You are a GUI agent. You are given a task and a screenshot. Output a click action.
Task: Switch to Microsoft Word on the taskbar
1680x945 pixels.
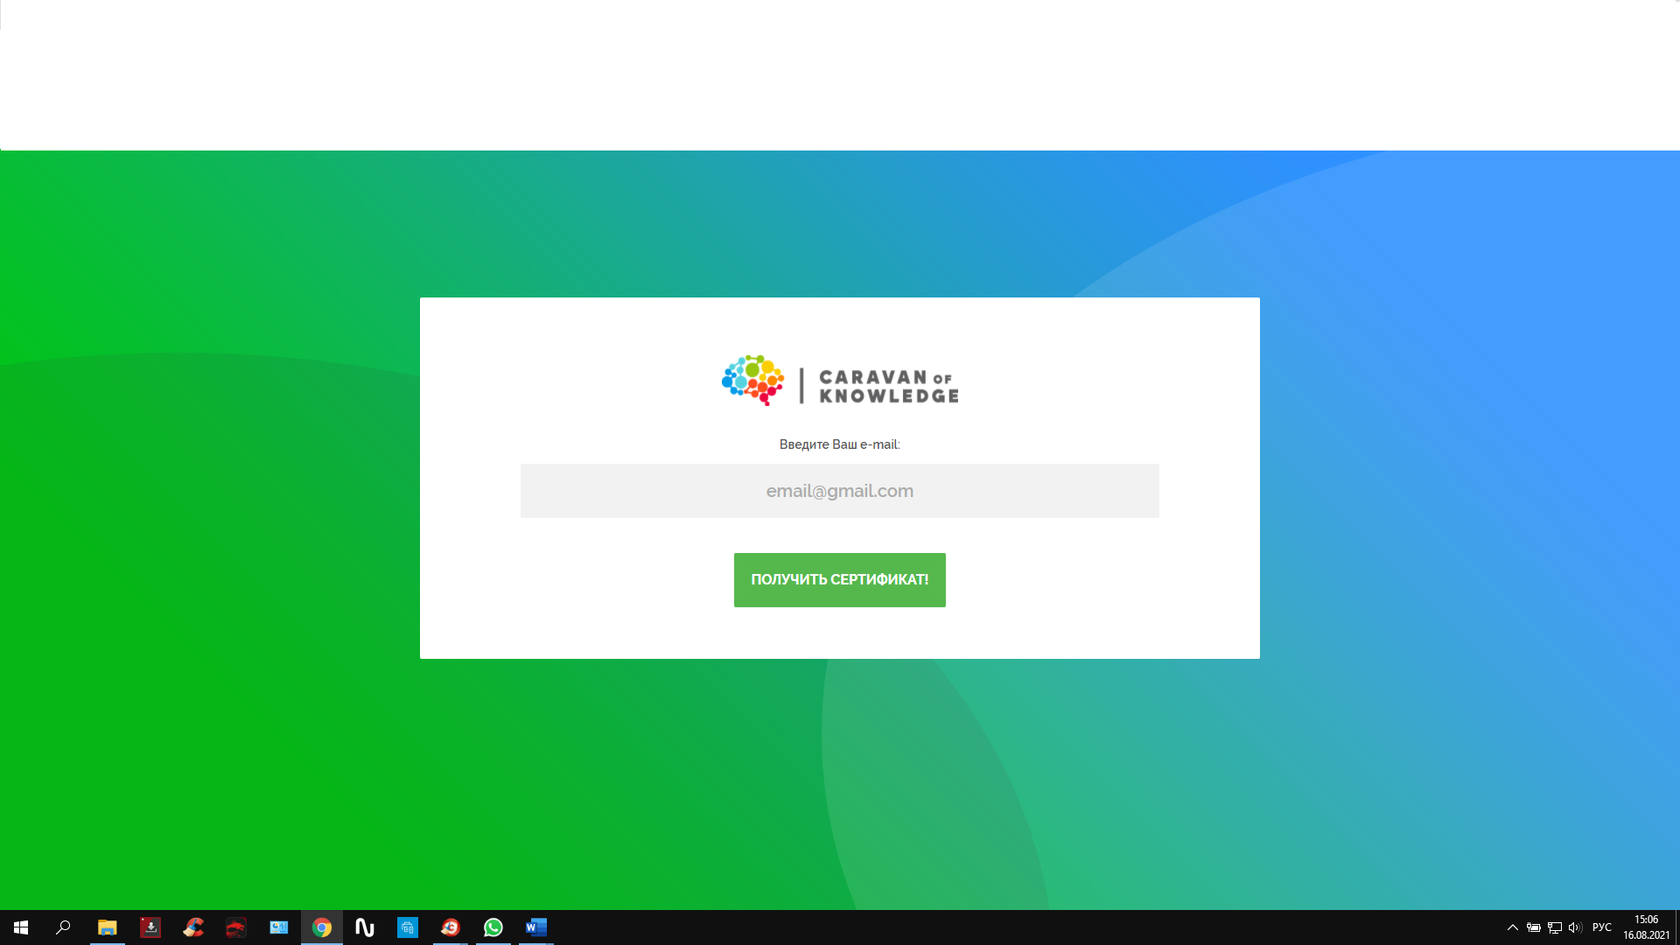536,927
